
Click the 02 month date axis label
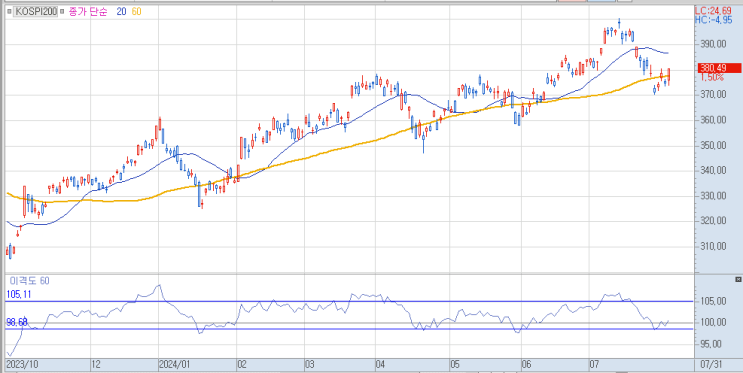coord(242,365)
